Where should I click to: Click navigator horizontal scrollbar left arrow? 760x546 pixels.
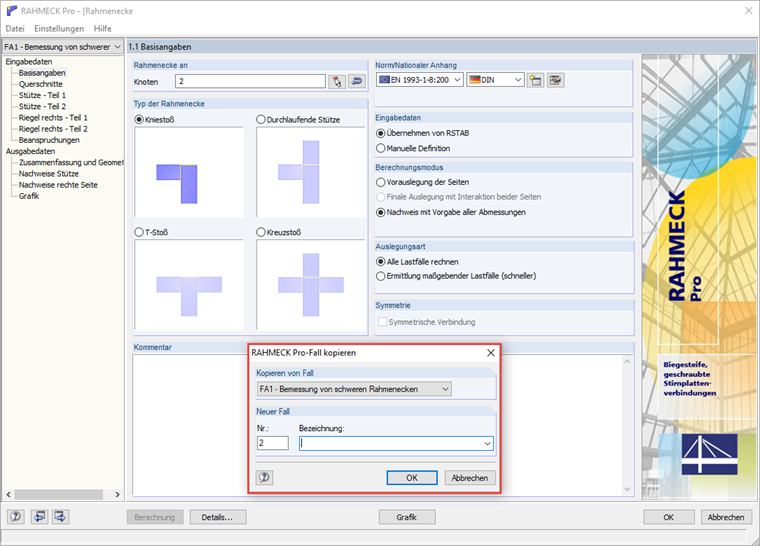tap(8, 494)
